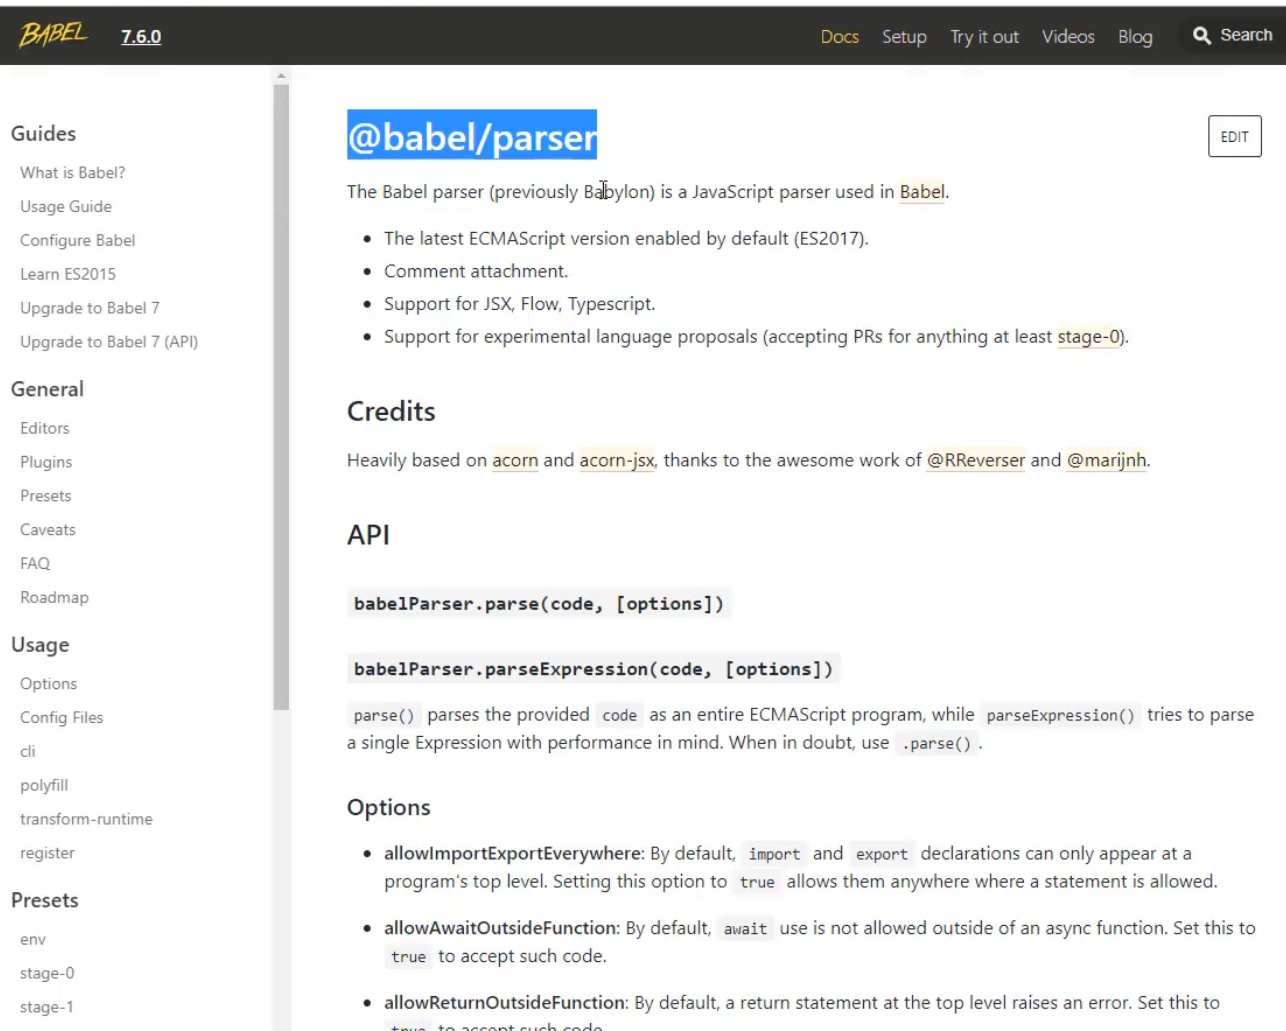1286x1031 pixels.
Task: Open the env preset page
Action: point(33,940)
